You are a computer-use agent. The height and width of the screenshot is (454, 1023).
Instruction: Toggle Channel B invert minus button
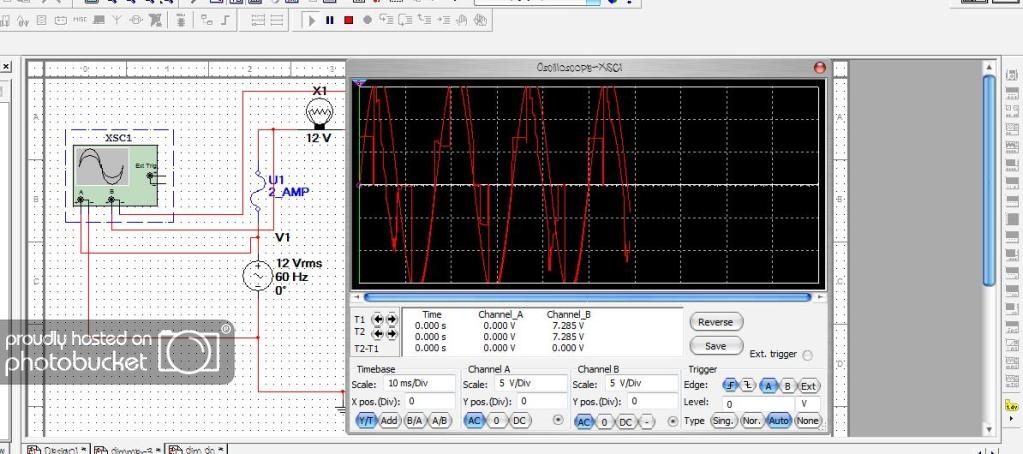[x=646, y=422]
